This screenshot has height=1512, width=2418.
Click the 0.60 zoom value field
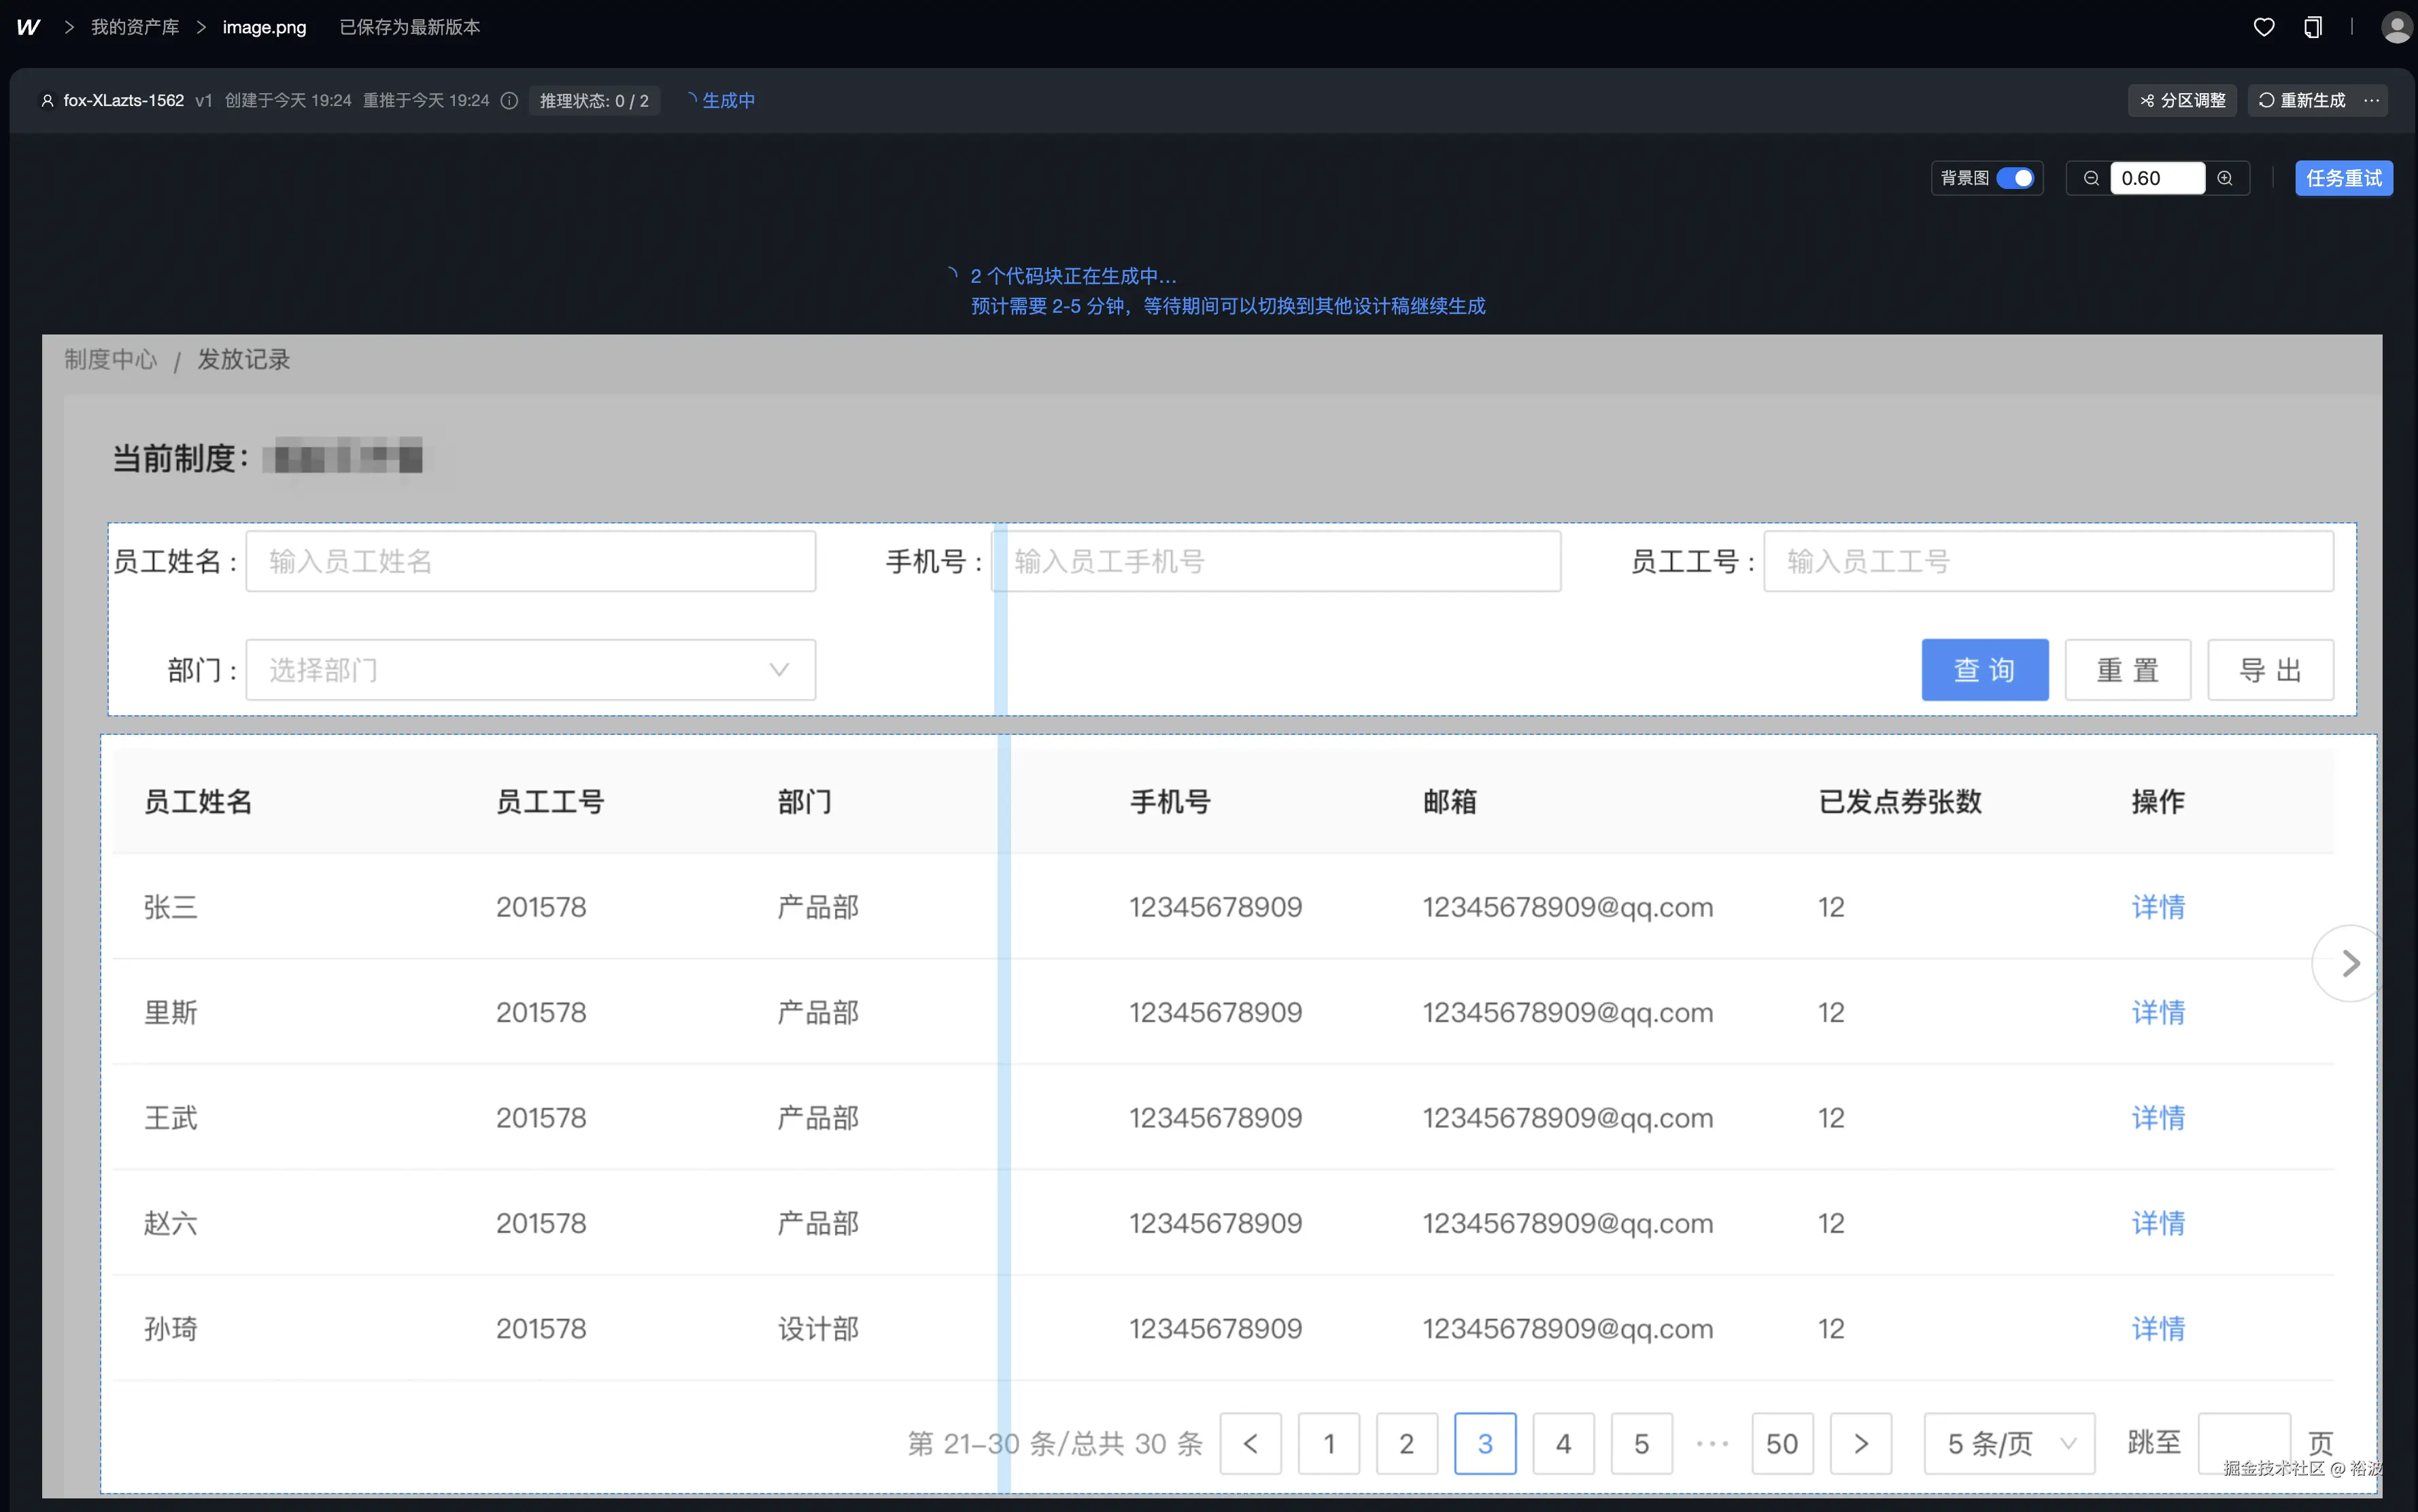2157,178
